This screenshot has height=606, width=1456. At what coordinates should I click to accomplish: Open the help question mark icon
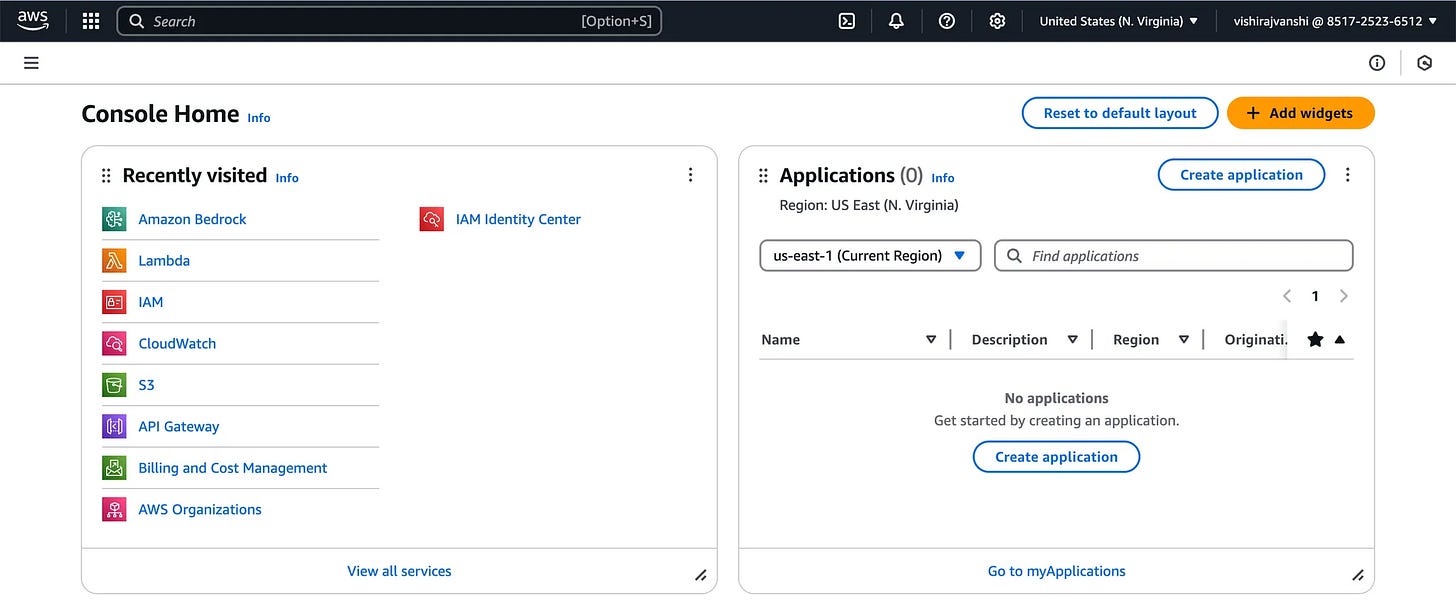[947, 21]
